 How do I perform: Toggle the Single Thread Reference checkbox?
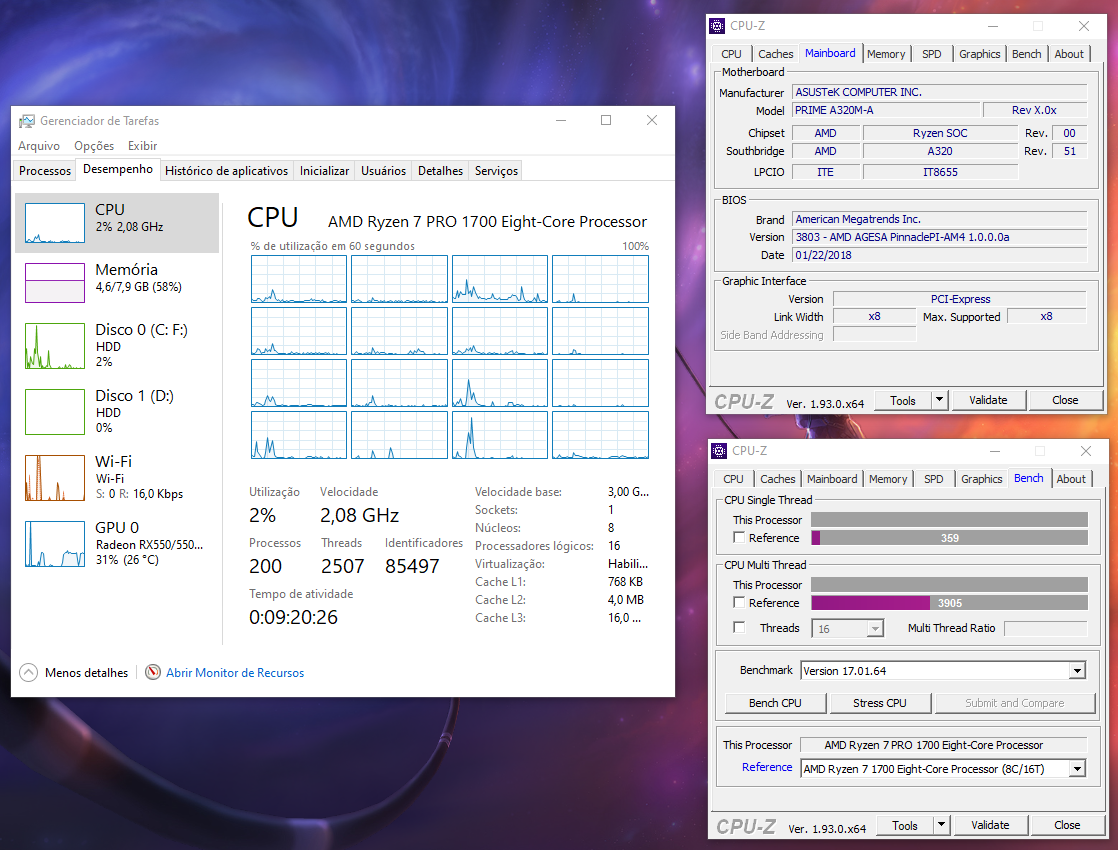click(739, 538)
